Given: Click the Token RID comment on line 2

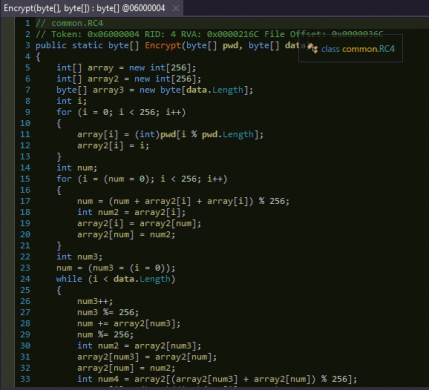Looking at the screenshot, I should point(209,34).
